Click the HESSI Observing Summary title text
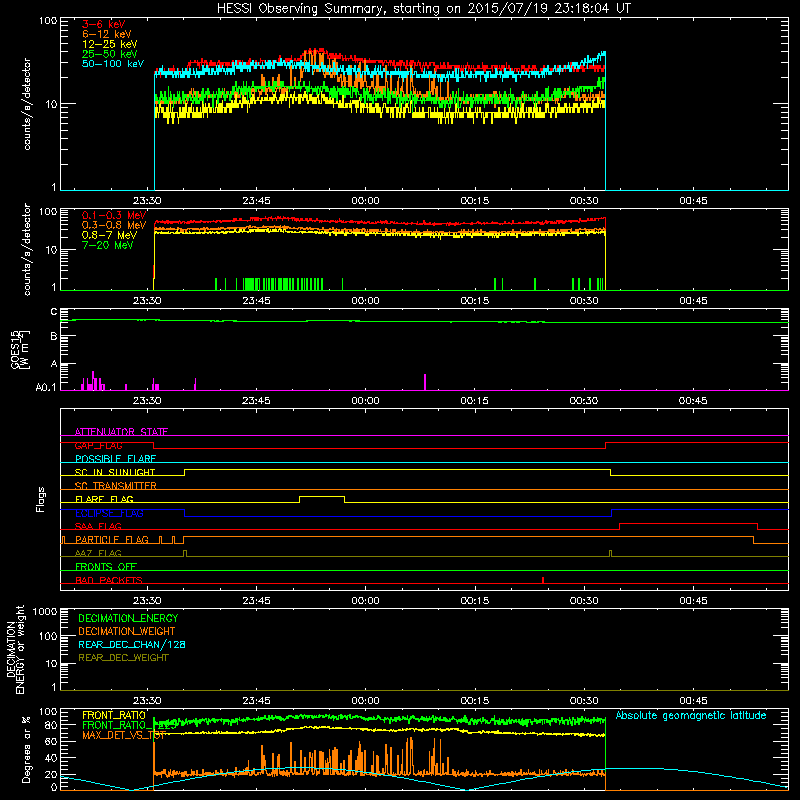 pos(424,9)
